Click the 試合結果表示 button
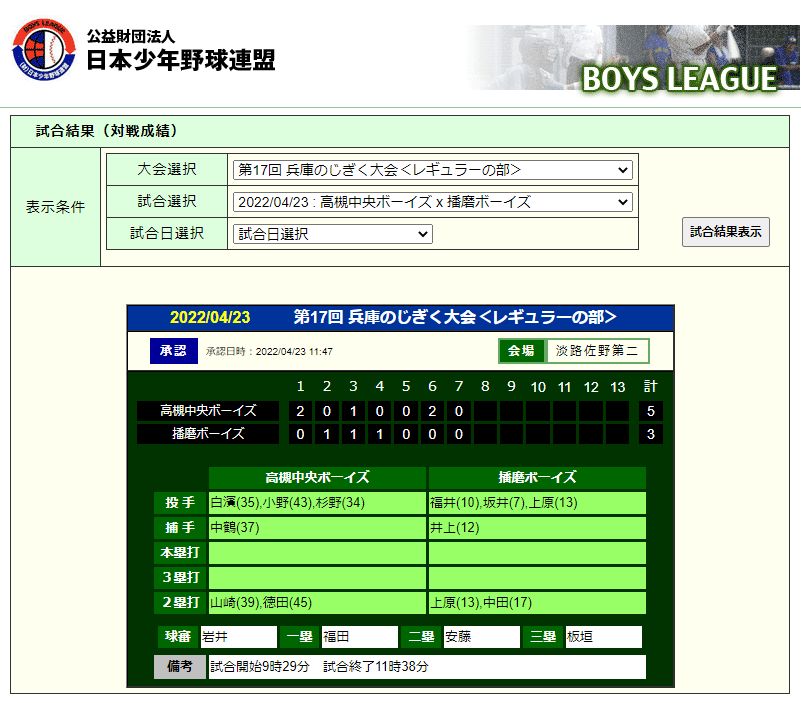The image size is (801, 703). pos(725,232)
